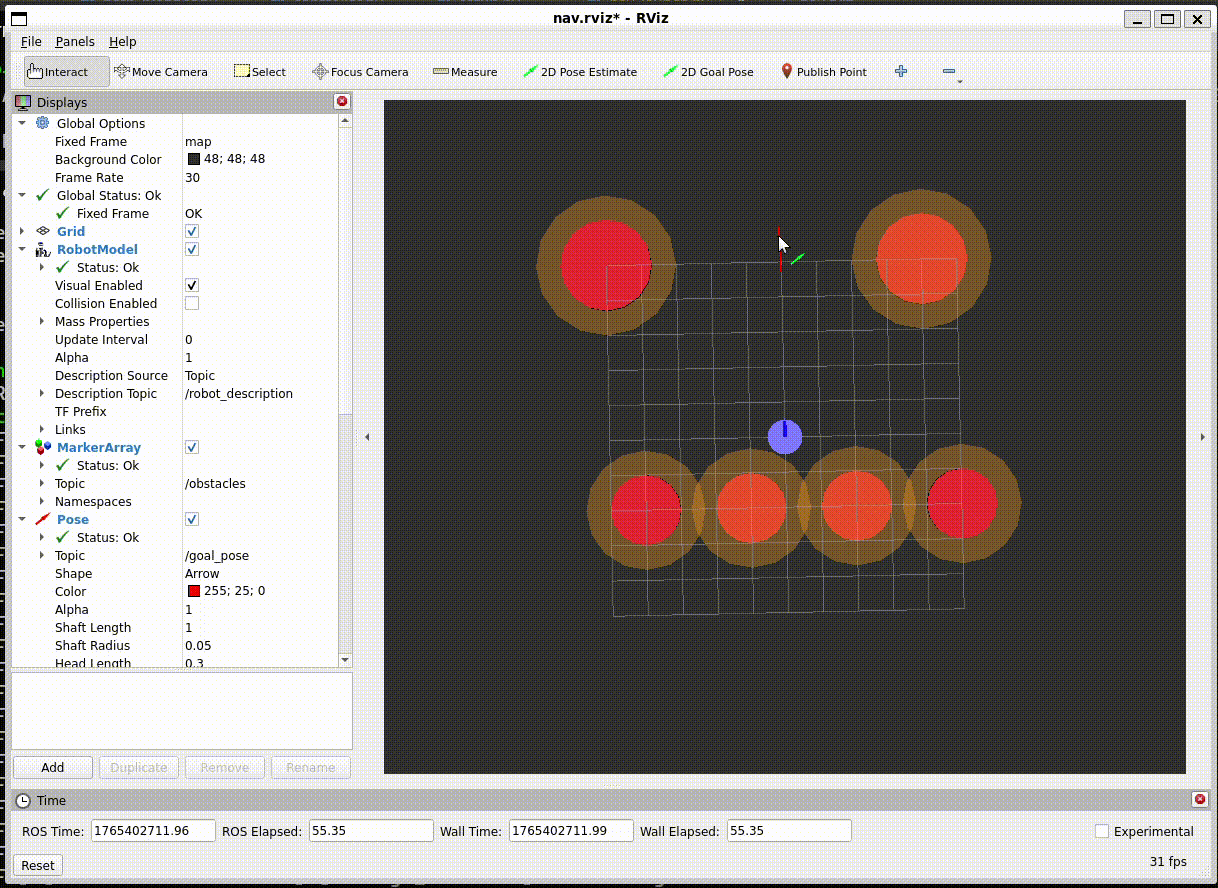Add a new tool with the plus icon
The height and width of the screenshot is (888, 1218).
(900, 71)
